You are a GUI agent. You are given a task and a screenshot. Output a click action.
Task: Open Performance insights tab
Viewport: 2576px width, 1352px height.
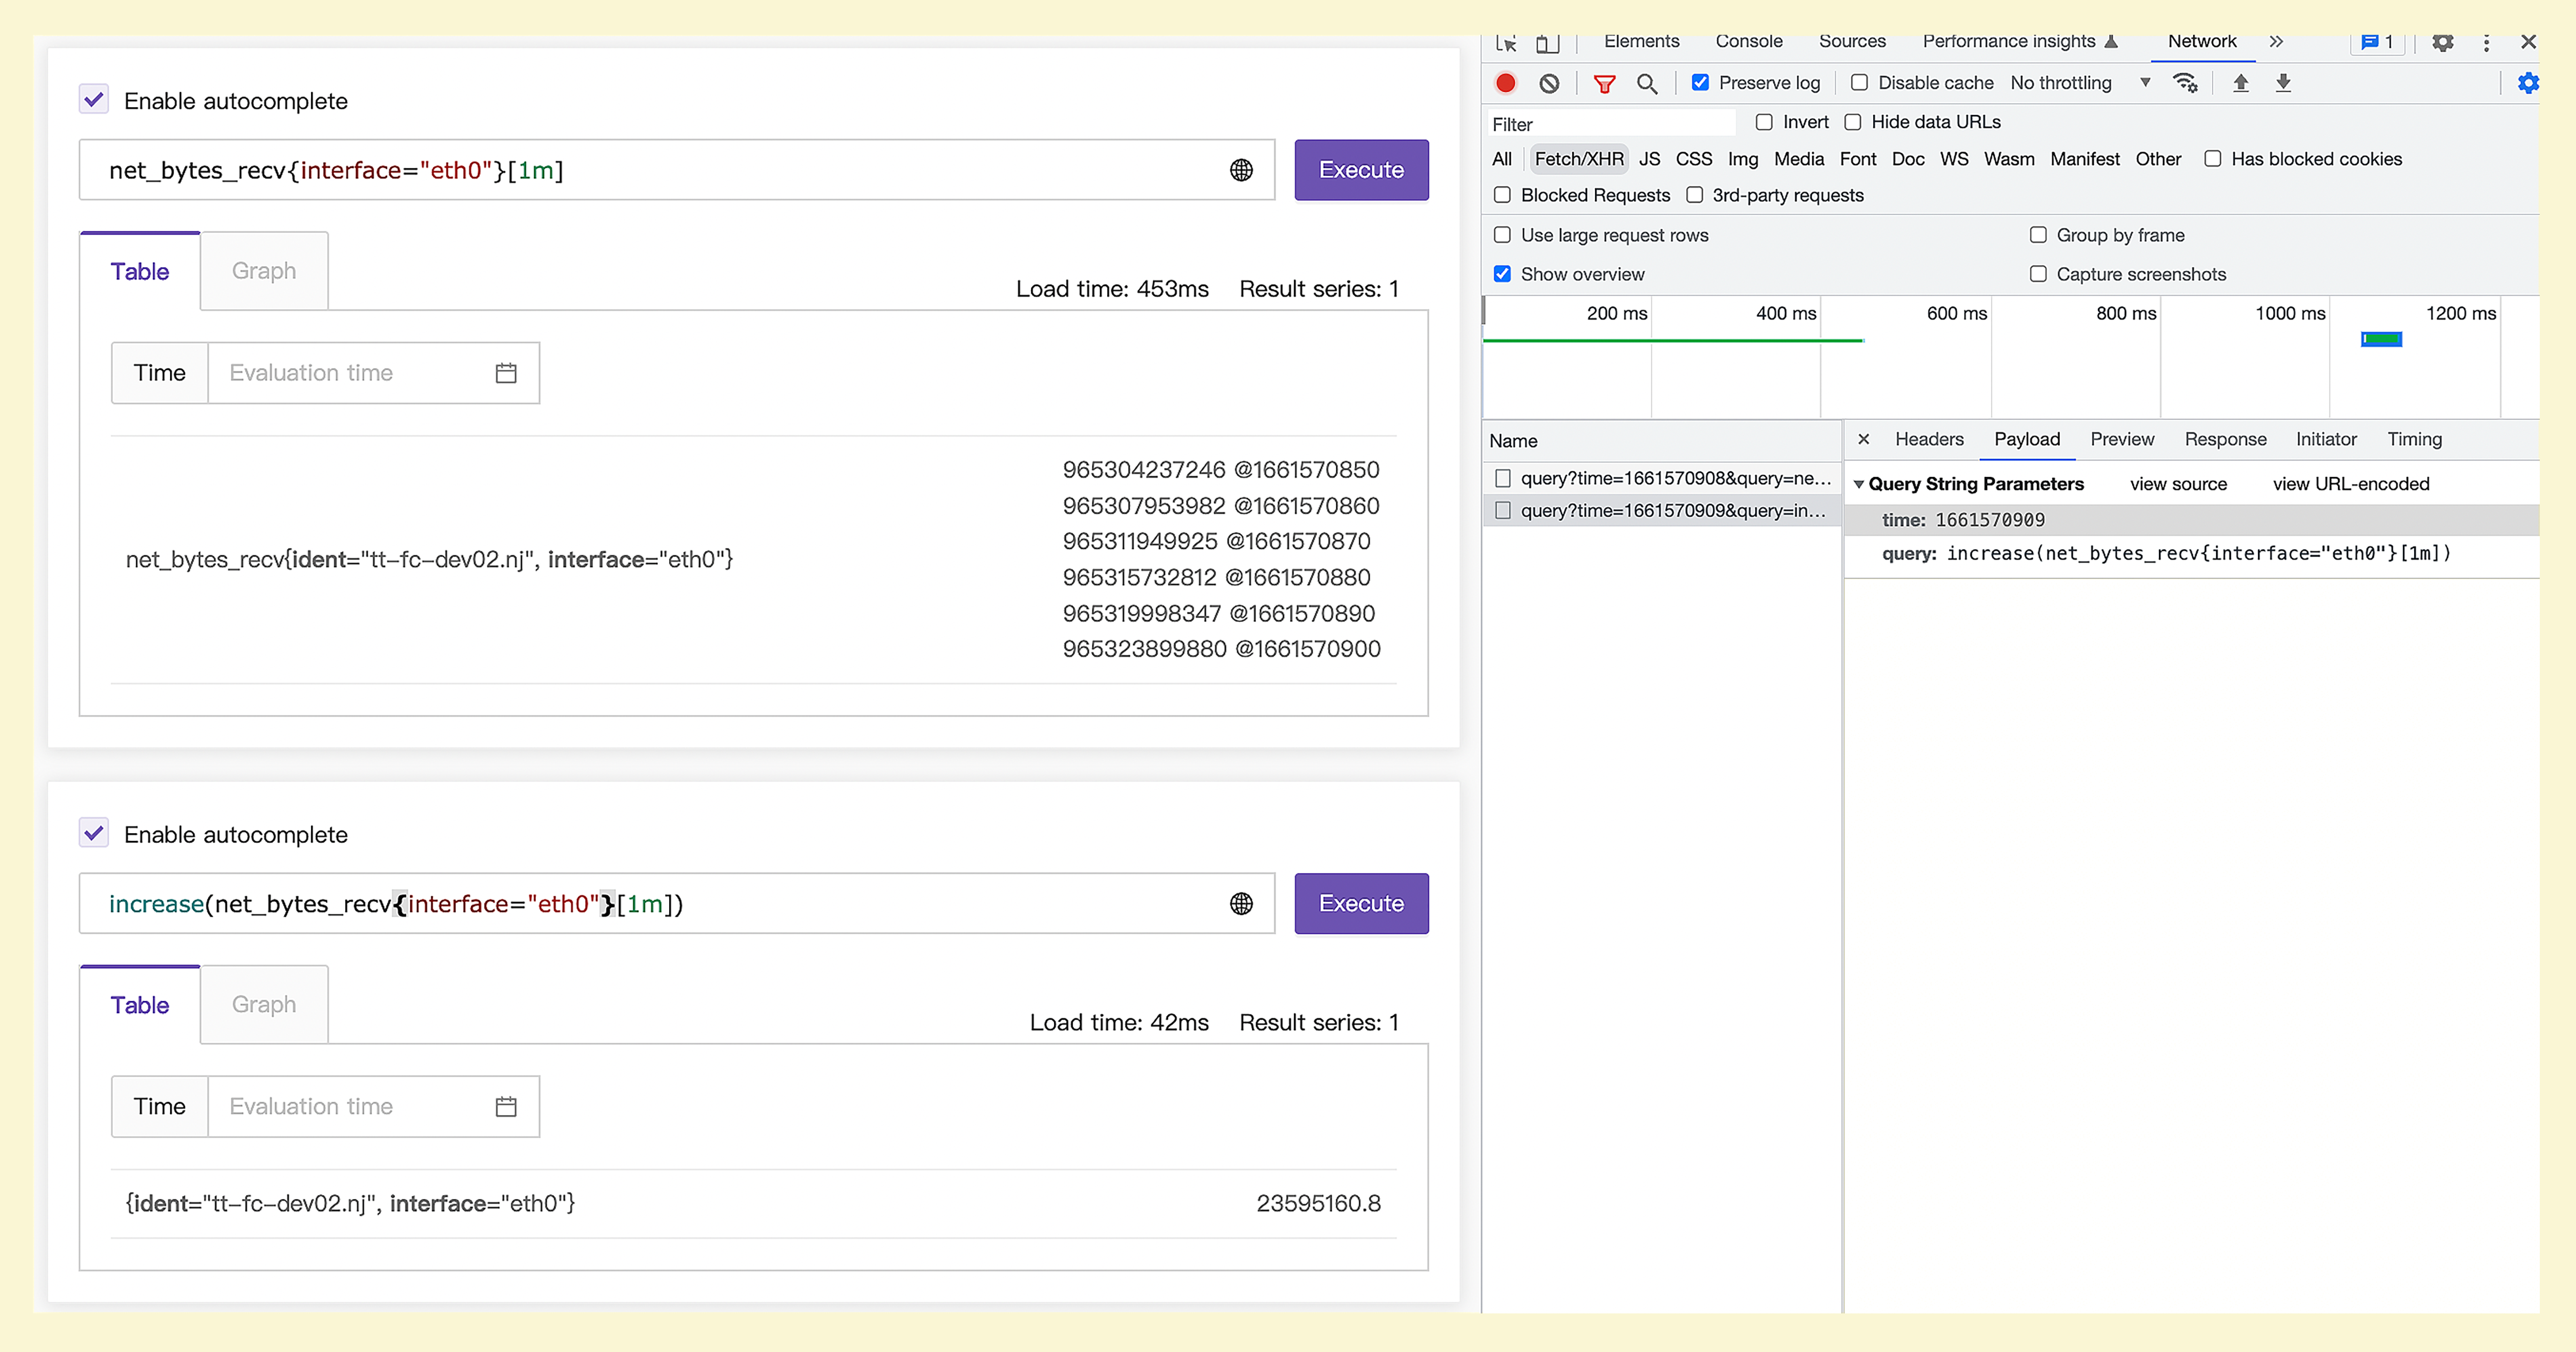pyautogui.click(x=2020, y=42)
